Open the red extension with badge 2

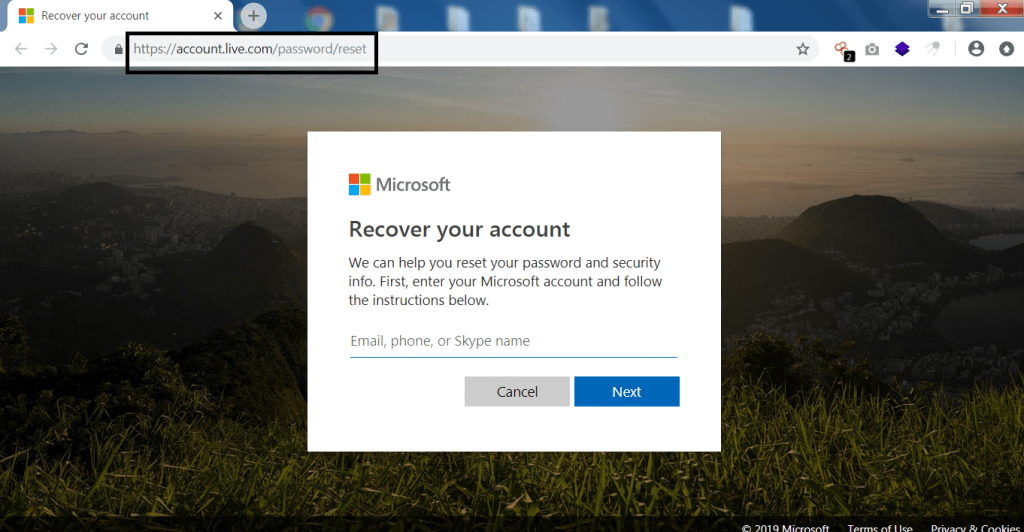pyautogui.click(x=843, y=50)
